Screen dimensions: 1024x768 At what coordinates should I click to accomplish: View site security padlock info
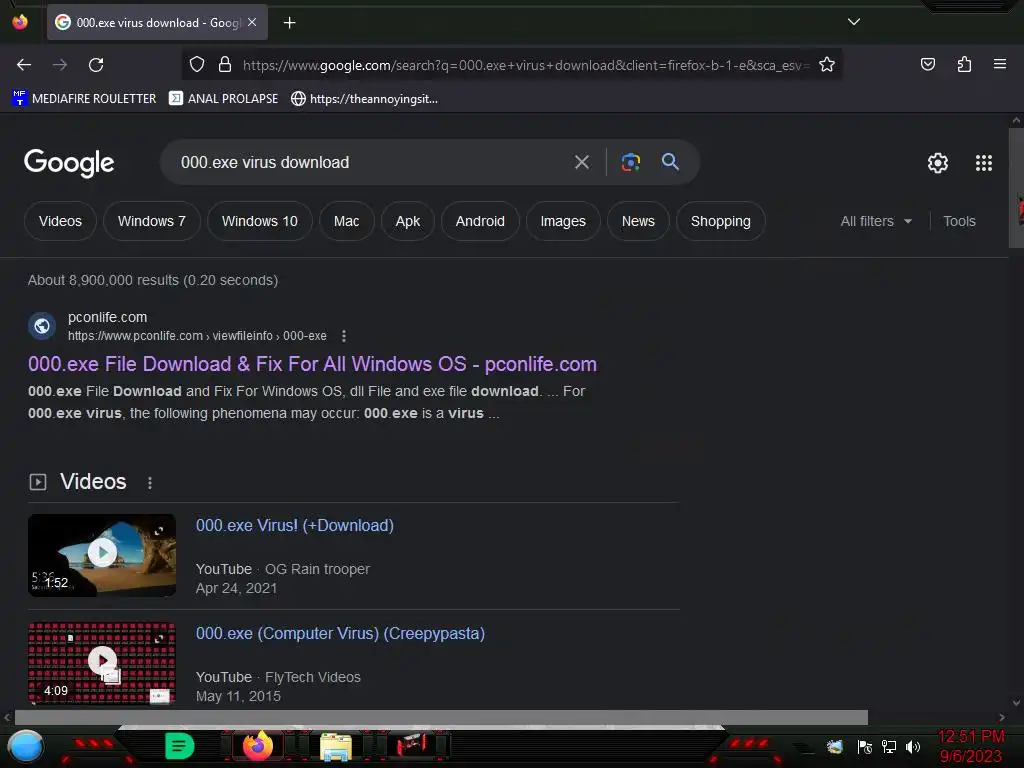pos(225,65)
